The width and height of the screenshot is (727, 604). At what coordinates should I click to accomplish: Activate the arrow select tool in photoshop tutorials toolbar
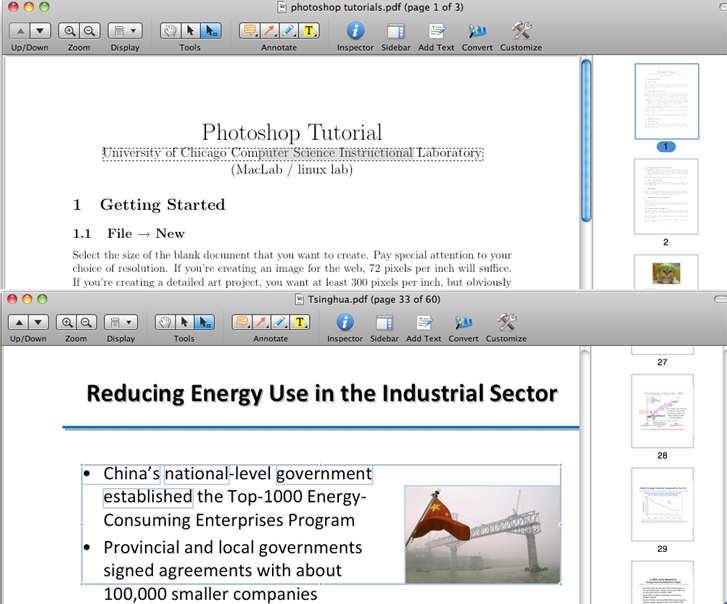(x=189, y=31)
